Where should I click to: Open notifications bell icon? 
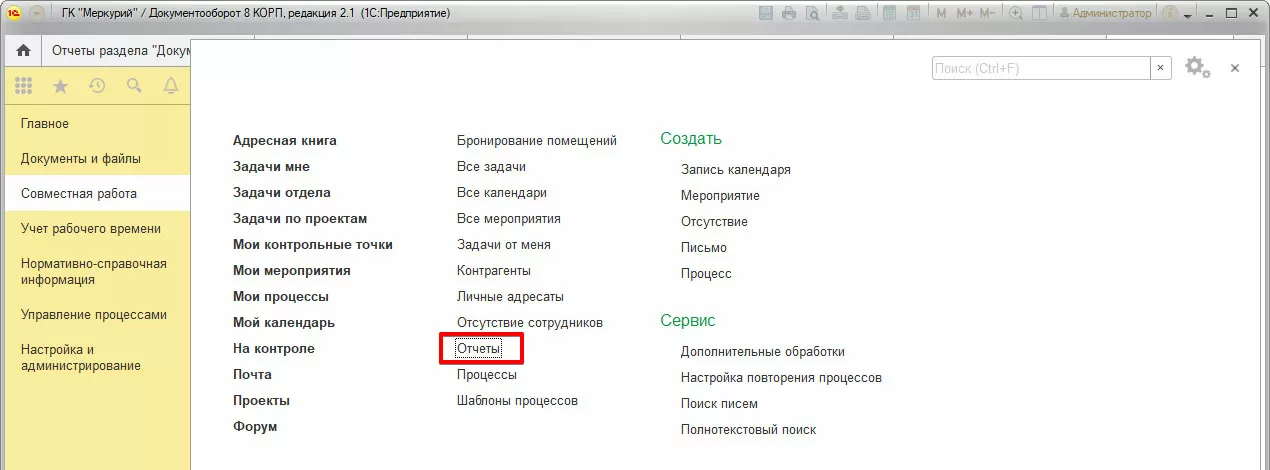pos(171,86)
